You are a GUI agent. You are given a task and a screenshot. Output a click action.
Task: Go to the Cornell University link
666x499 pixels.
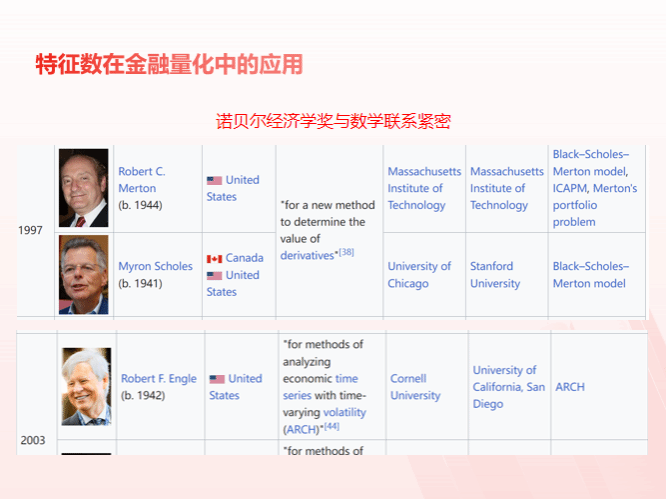[415, 387]
